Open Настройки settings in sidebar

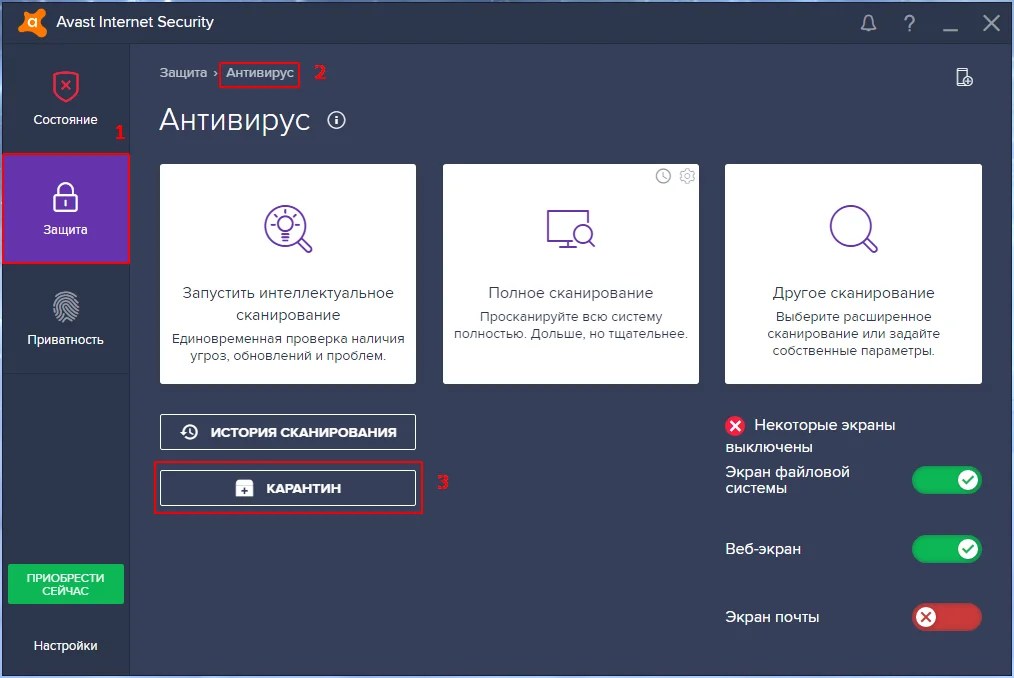click(x=65, y=645)
